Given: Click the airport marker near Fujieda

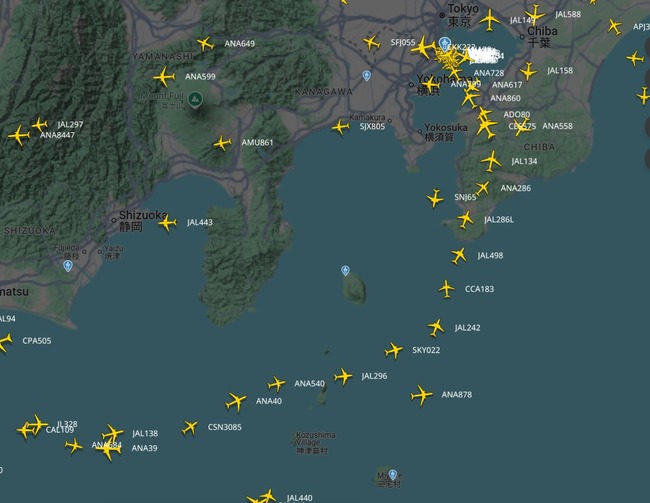Looking at the screenshot, I should tap(68, 266).
